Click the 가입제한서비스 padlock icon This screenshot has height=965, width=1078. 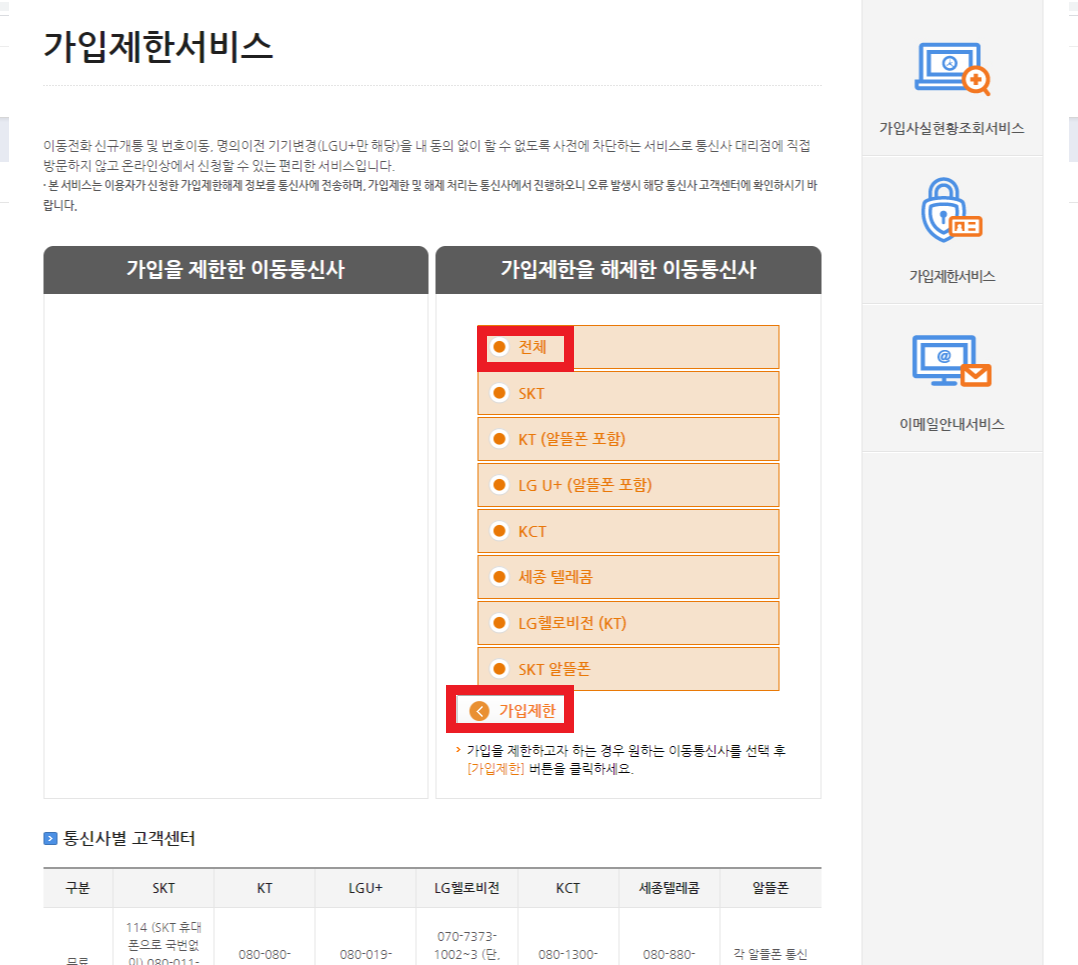[x=952, y=210]
